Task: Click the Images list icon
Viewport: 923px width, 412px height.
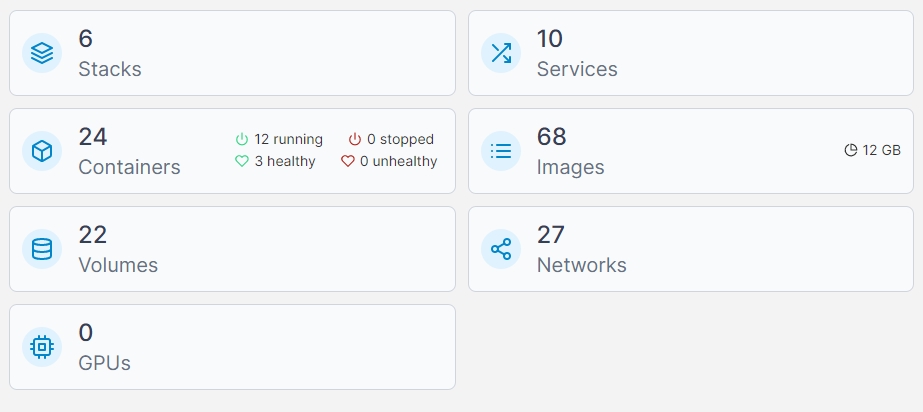Action: (x=501, y=151)
